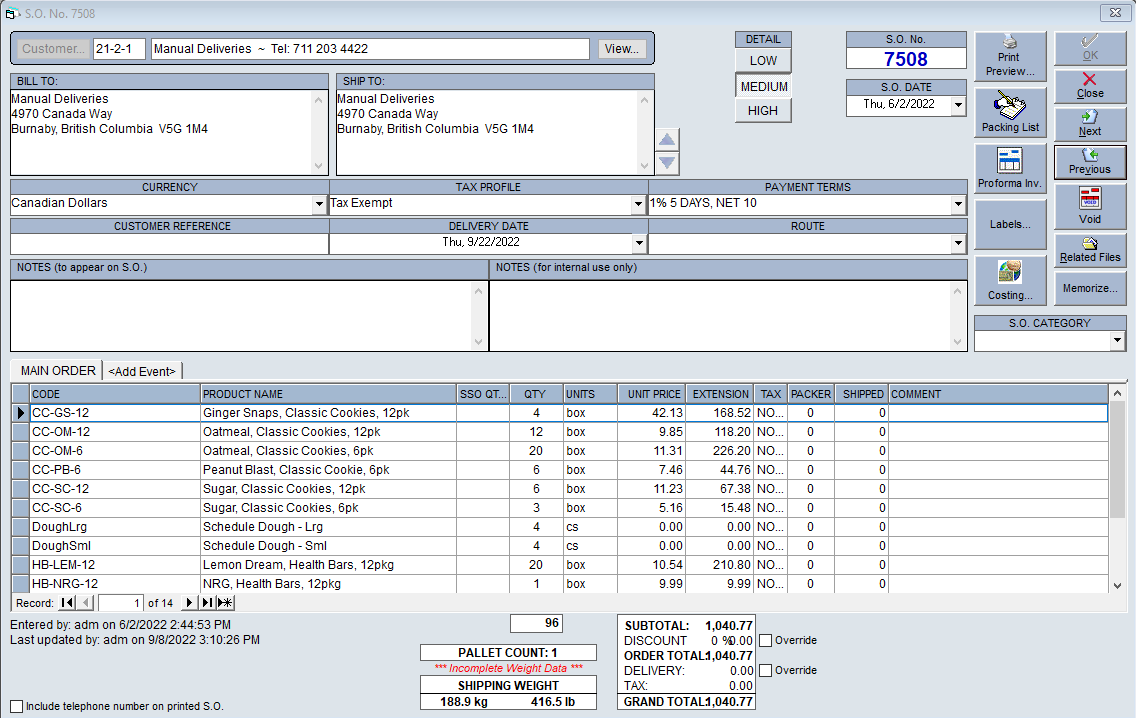Tick discount Override checkbox
The height and width of the screenshot is (718, 1136).
click(766, 640)
